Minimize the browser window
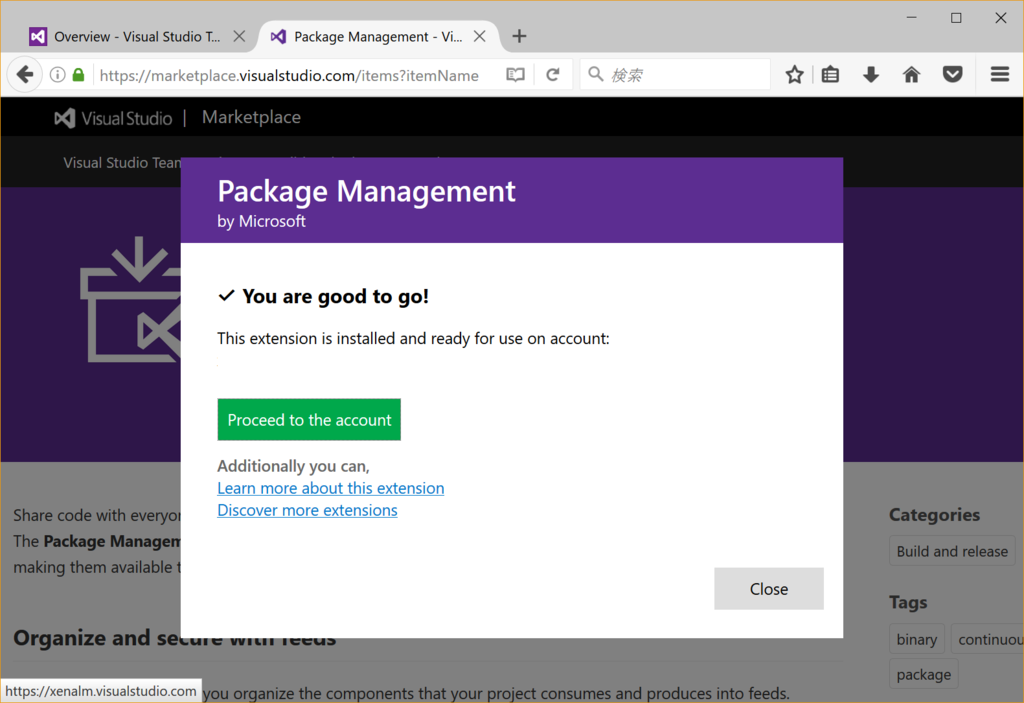Image resolution: width=1024 pixels, height=703 pixels. pos(912,18)
